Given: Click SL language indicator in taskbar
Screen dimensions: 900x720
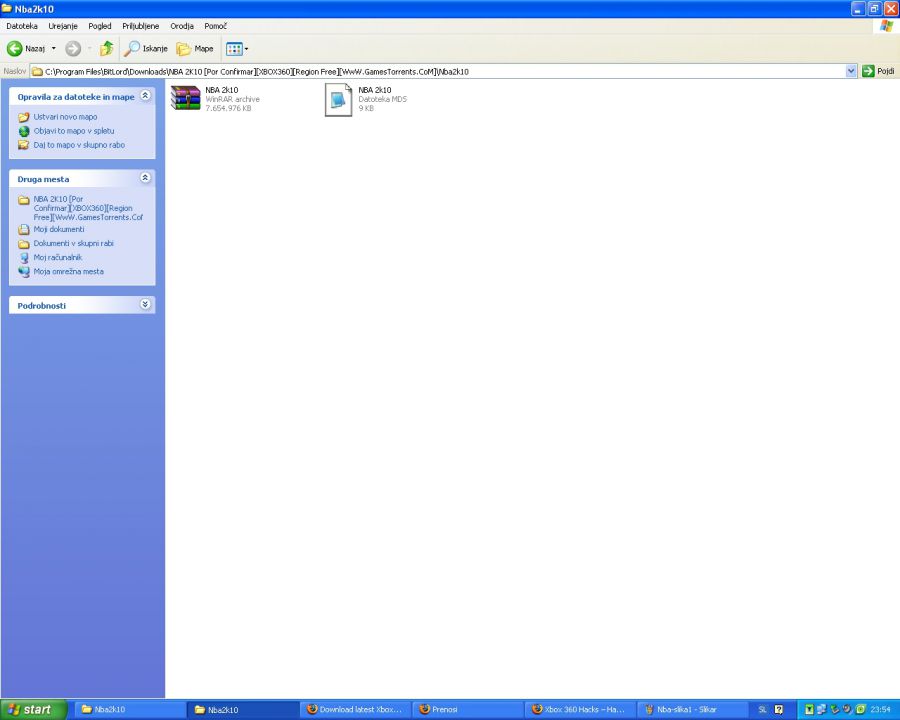Looking at the screenshot, I should (x=762, y=710).
